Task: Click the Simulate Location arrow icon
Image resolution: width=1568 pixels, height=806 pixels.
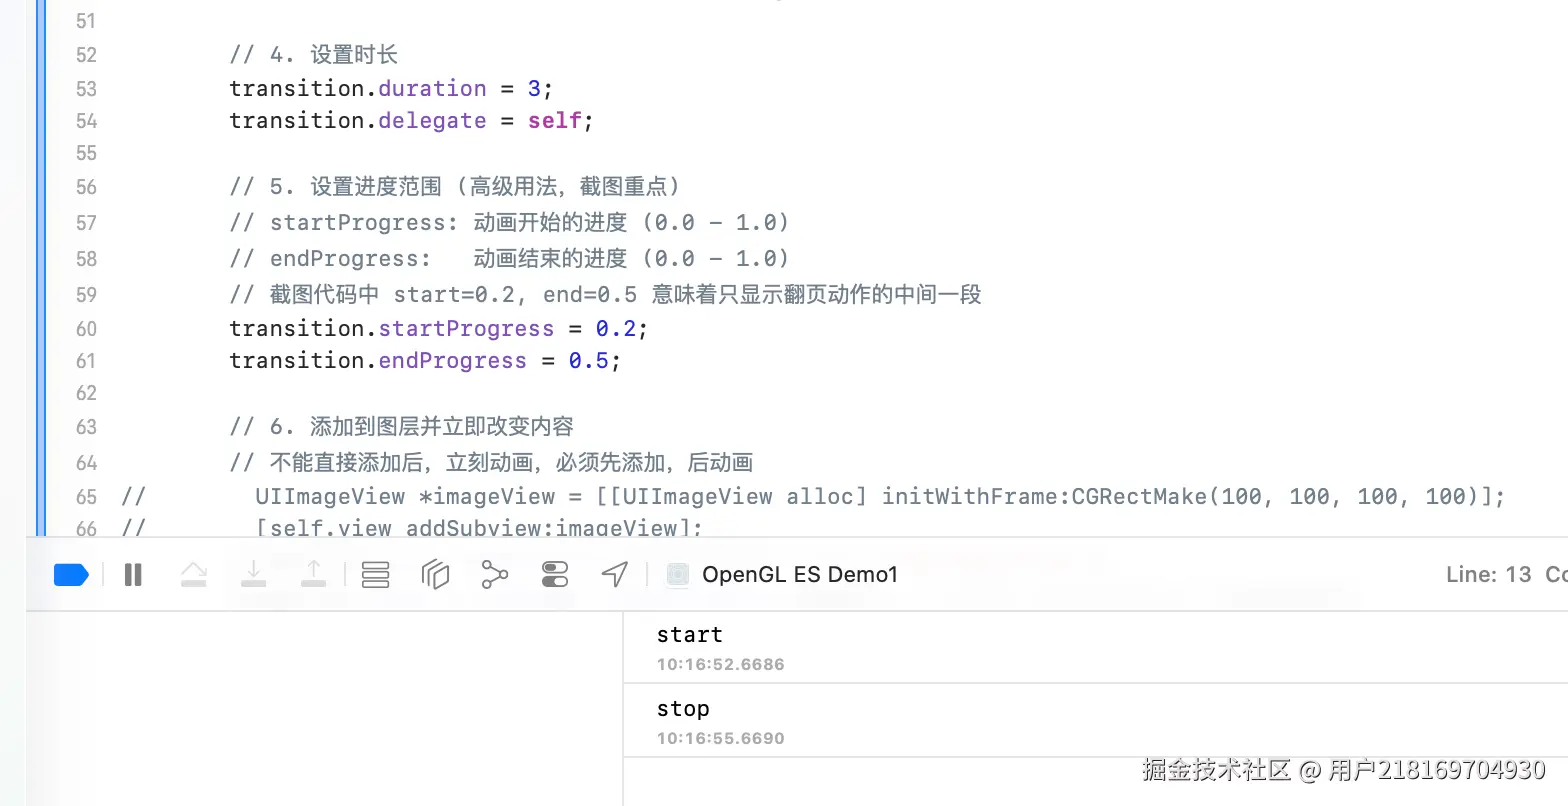Action: pos(615,574)
